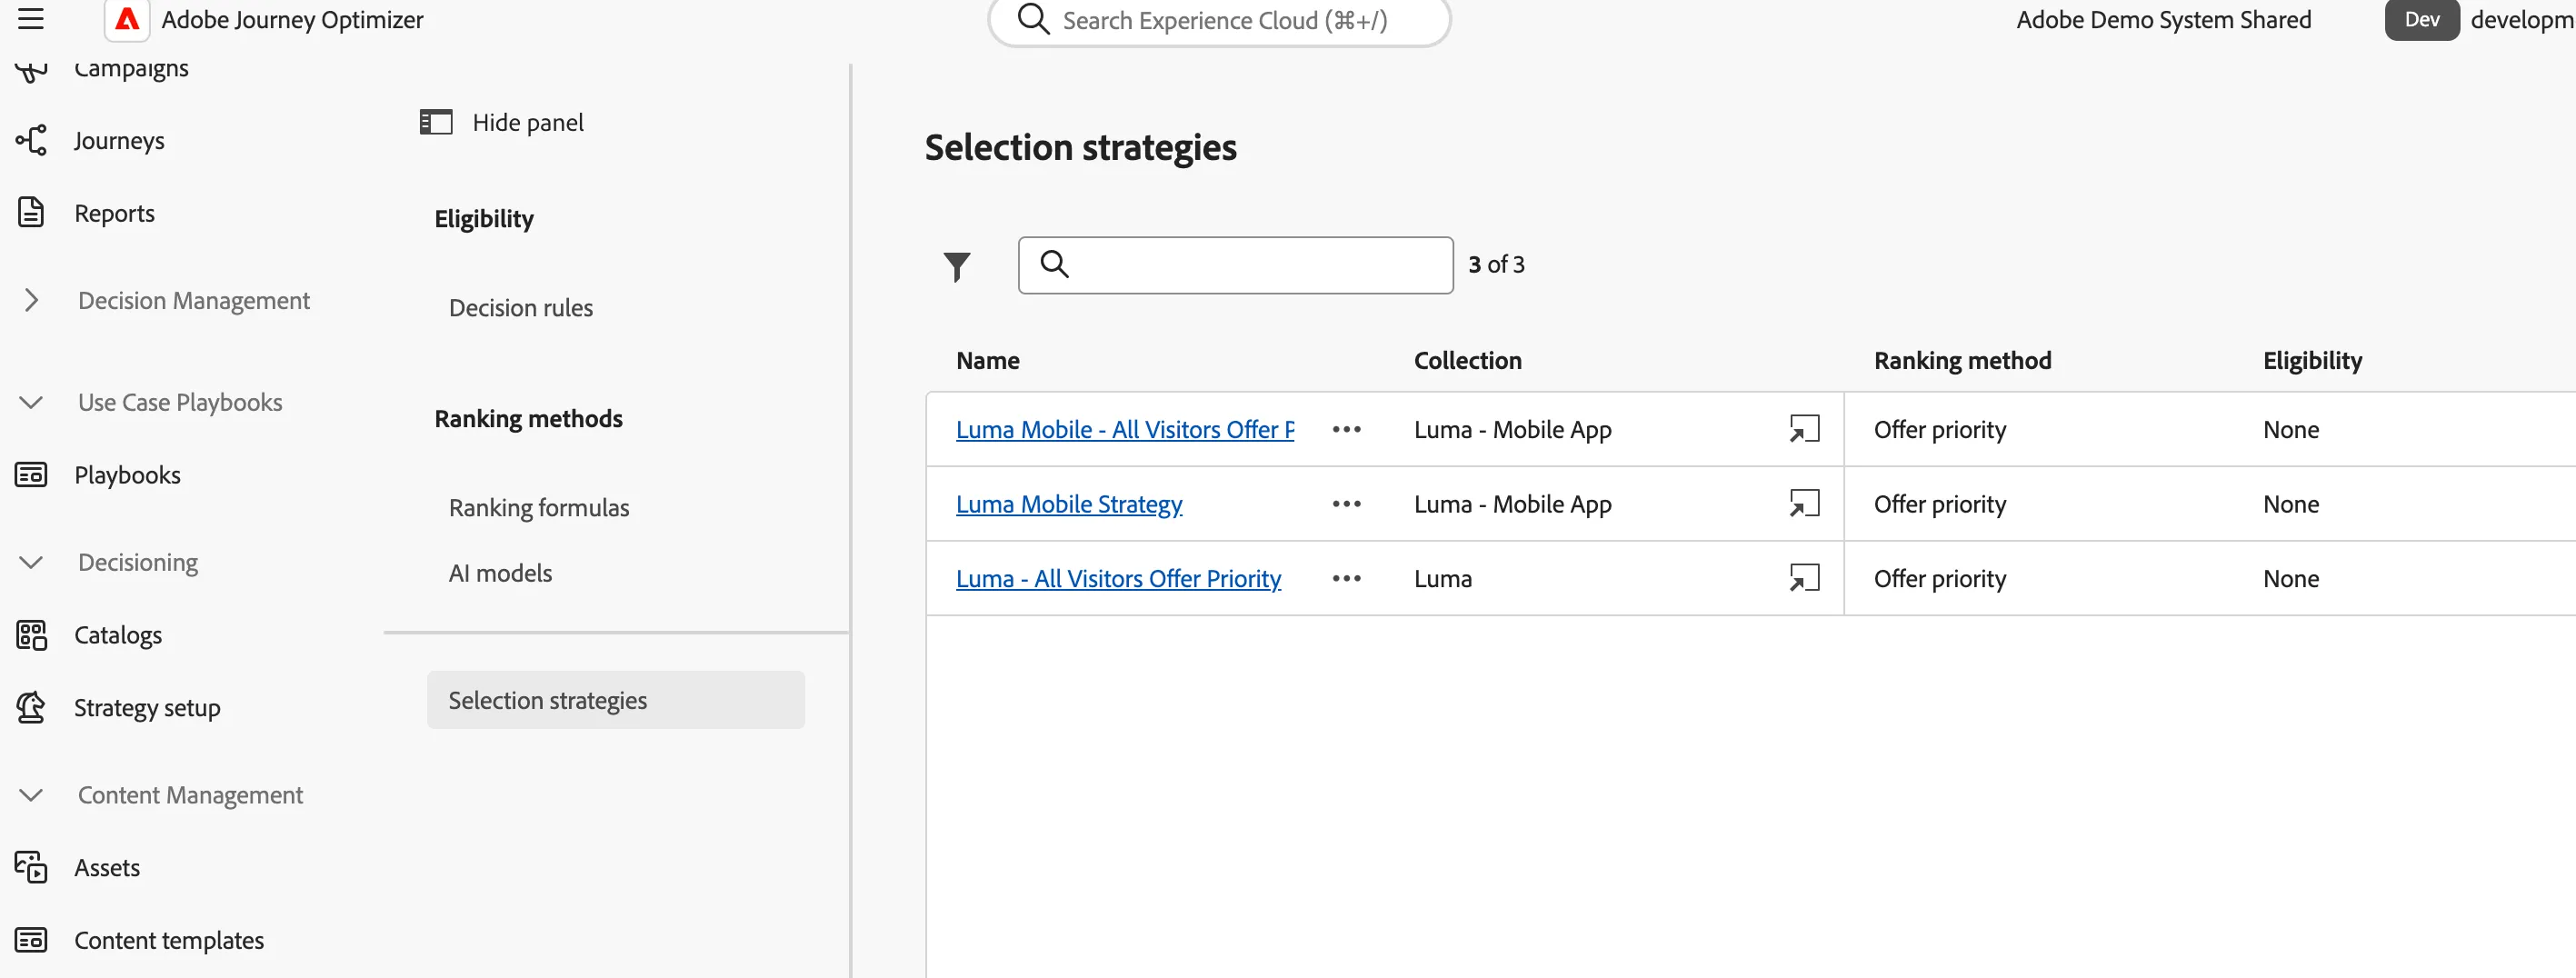The image size is (2576, 978).
Task: Open the Luma Mobile Strategy link
Action: pos(1069,504)
